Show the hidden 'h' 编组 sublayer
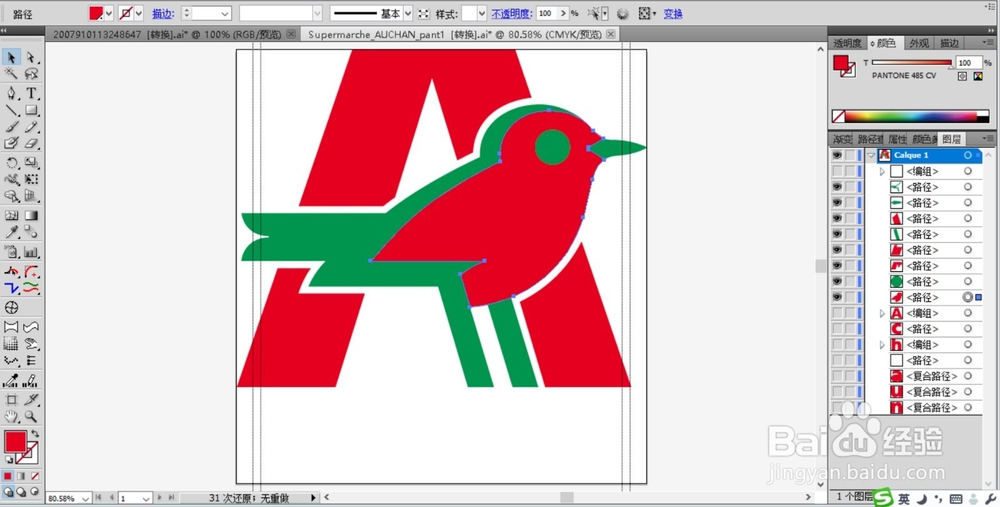The image size is (1000, 507). (x=837, y=344)
